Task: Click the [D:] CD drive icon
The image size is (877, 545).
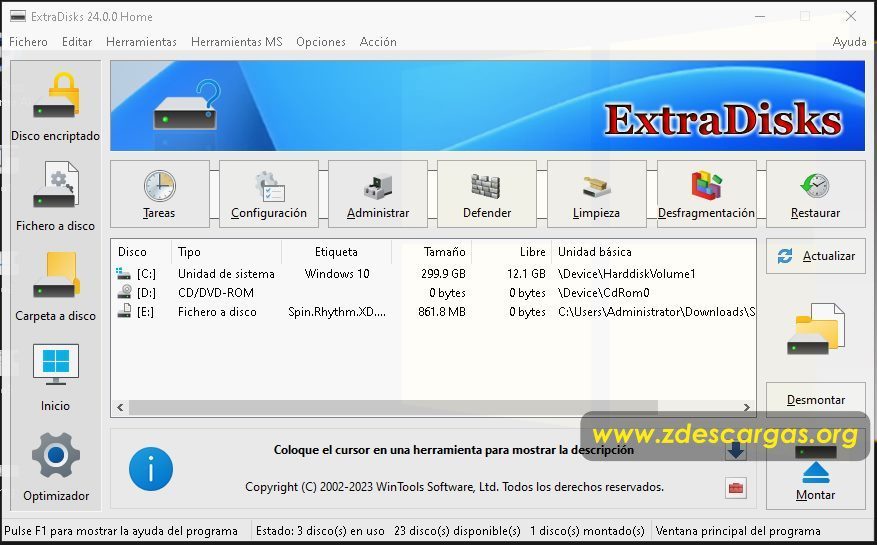Action: 124,292
